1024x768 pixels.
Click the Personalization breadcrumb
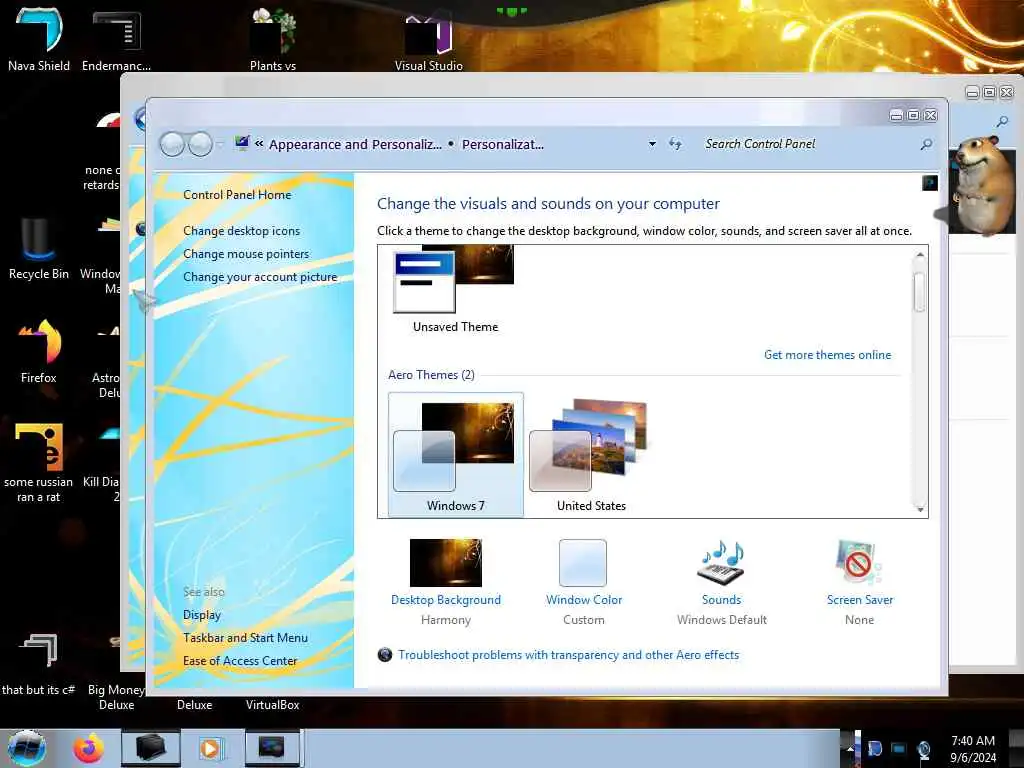tap(503, 144)
